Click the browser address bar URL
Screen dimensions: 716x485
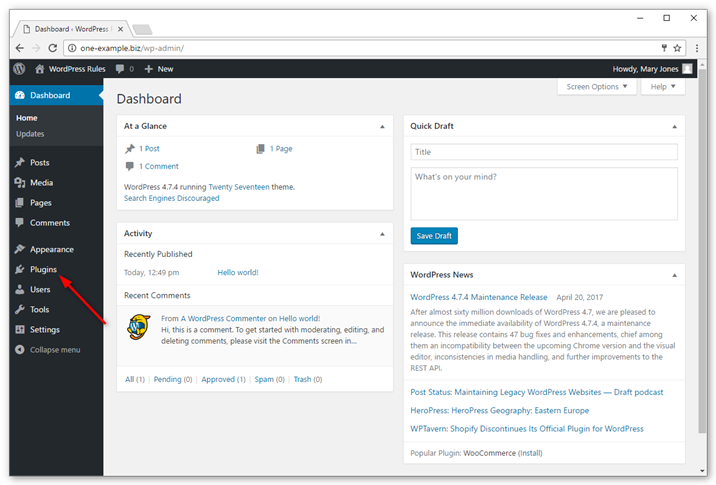tap(132, 48)
